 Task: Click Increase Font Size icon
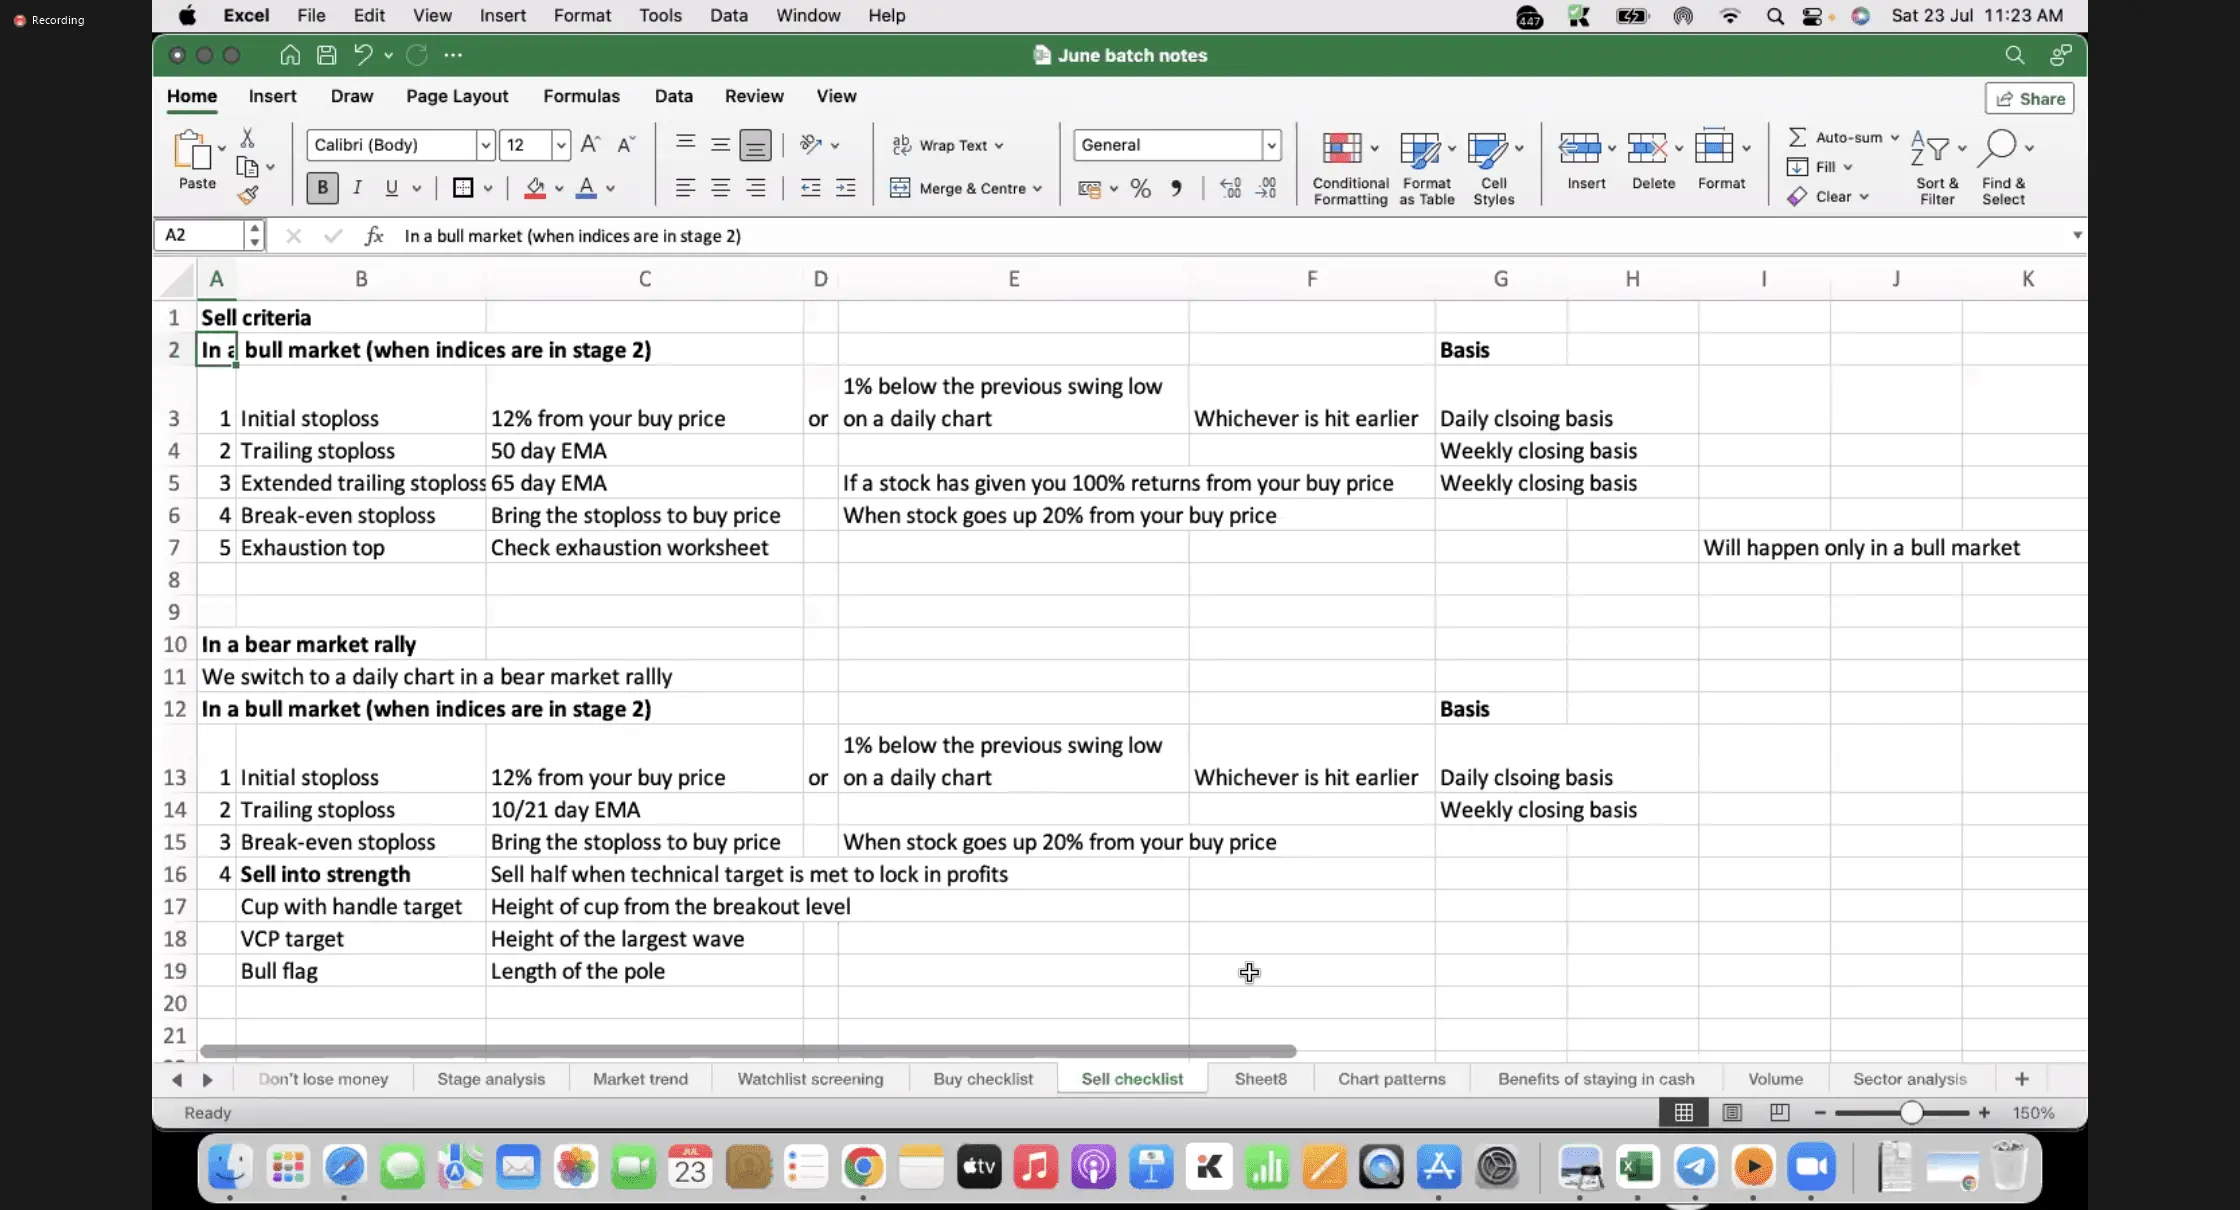coord(590,144)
